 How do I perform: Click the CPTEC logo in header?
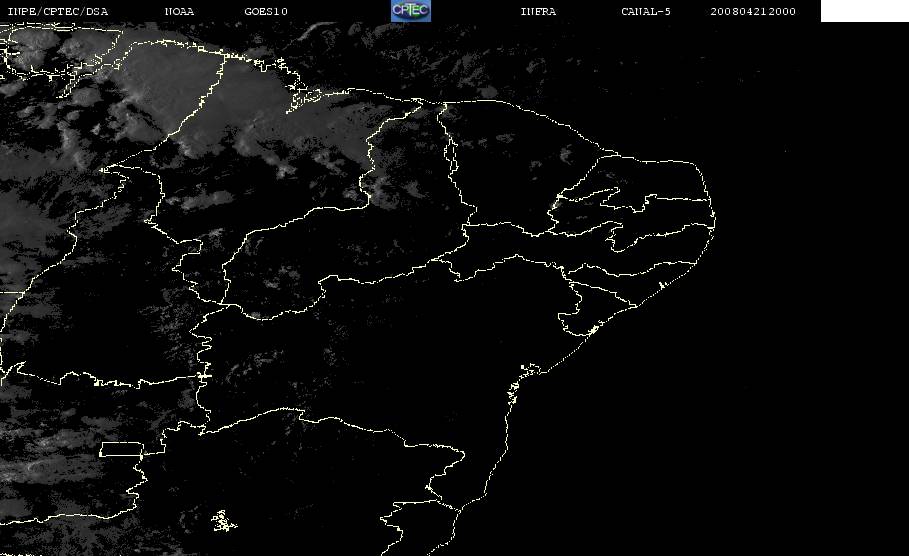click(410, 11)
